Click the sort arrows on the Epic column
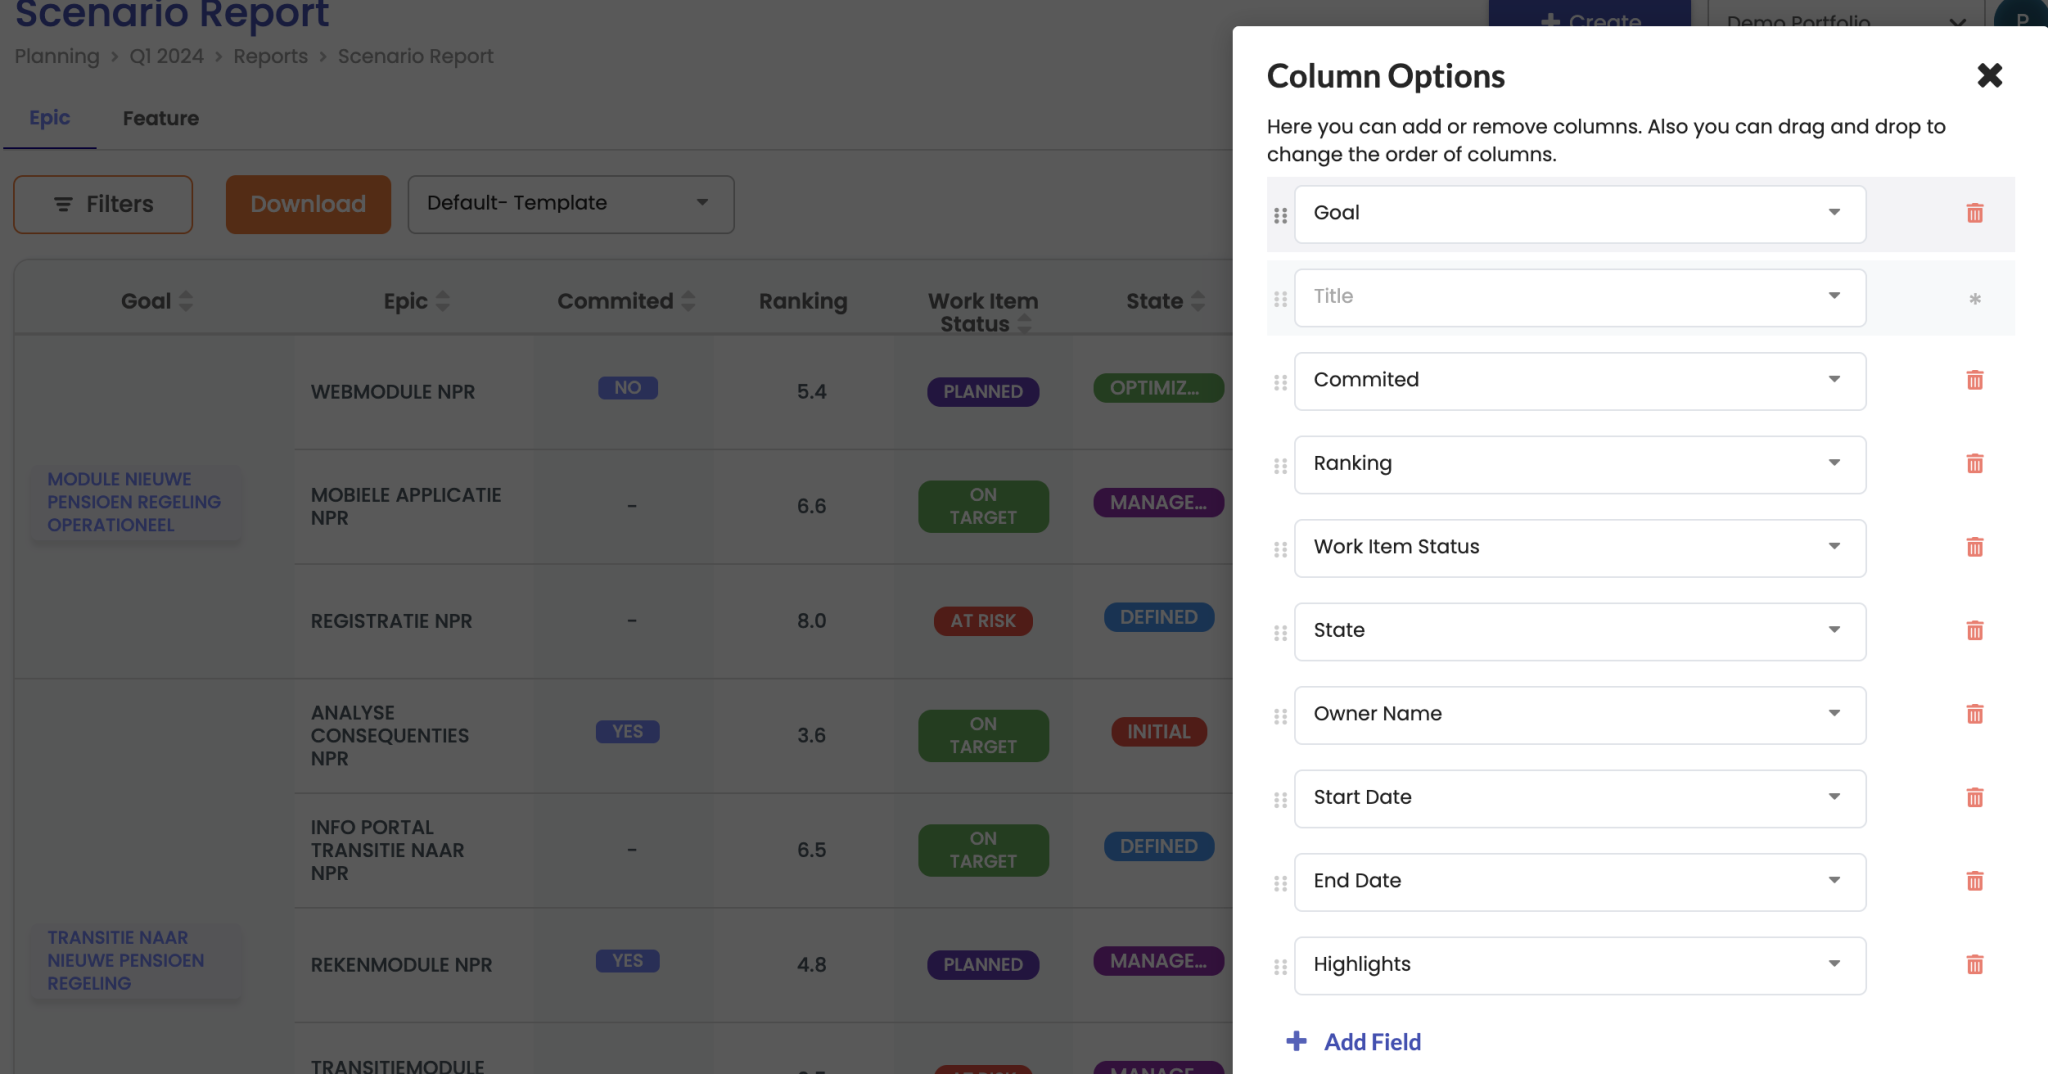The height and width of the screenshot is (1074, 2048). (x=444, y=300)
